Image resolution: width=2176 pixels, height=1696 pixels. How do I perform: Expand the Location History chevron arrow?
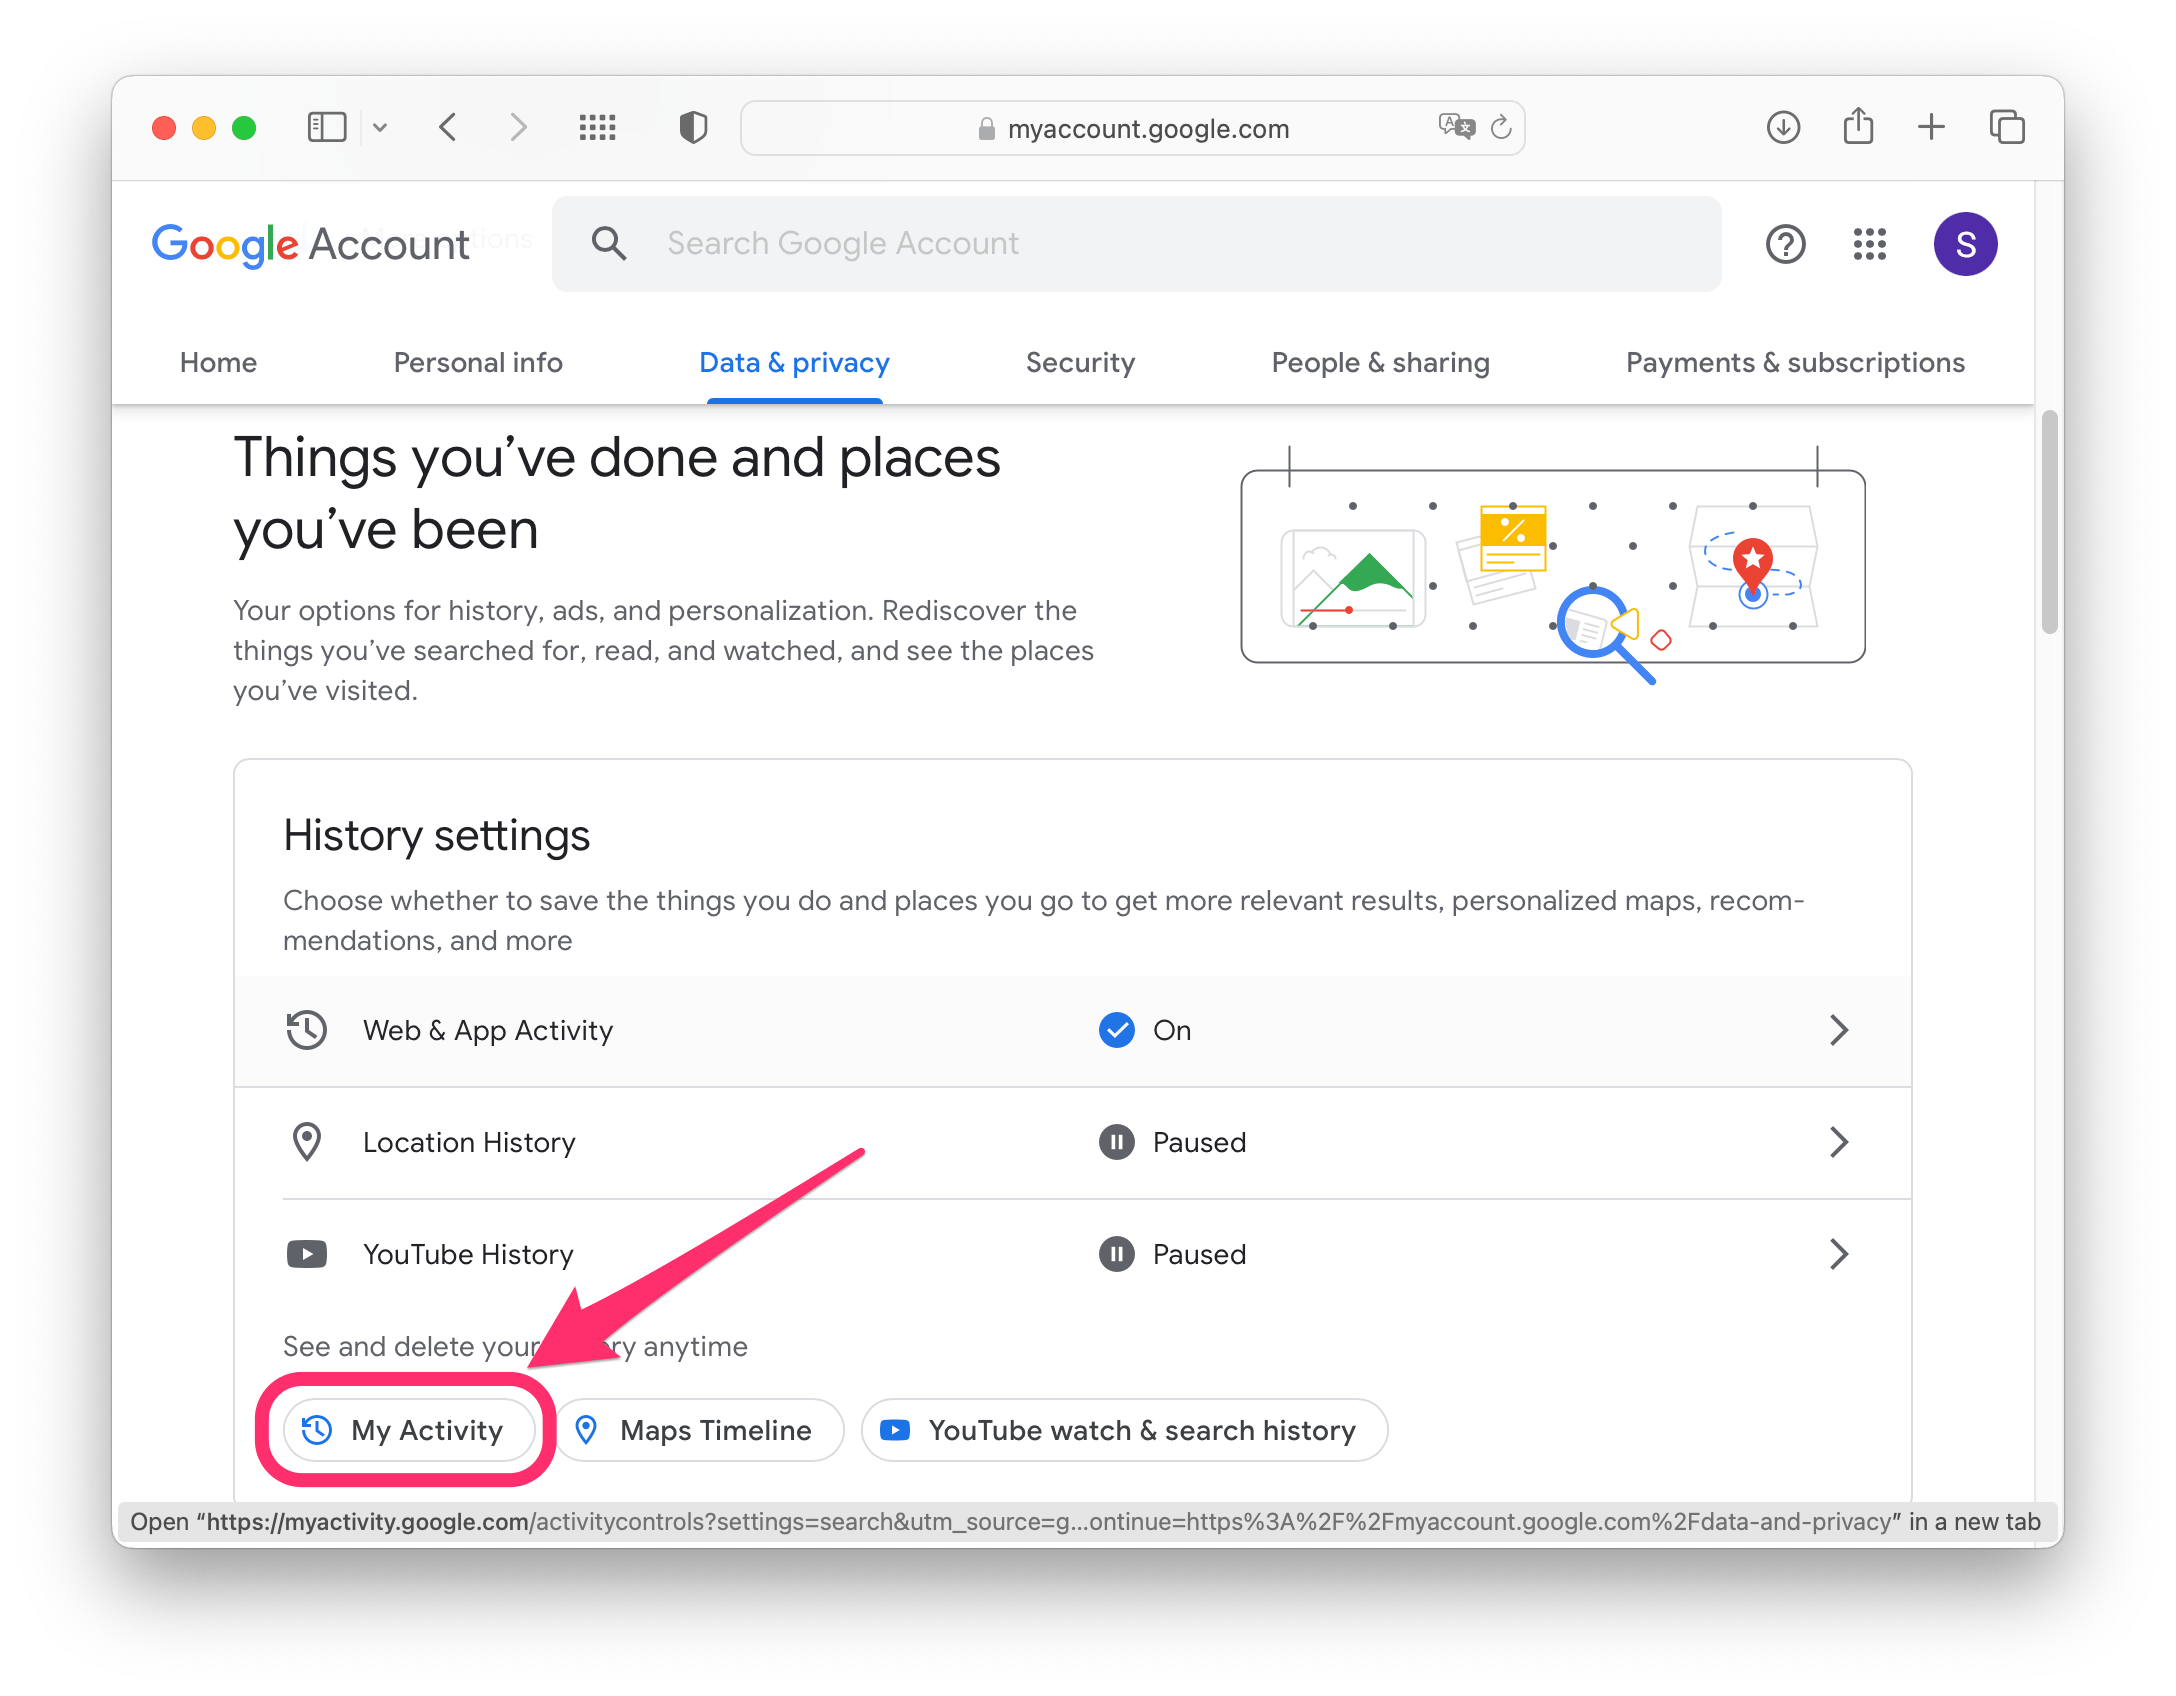1838,1142
